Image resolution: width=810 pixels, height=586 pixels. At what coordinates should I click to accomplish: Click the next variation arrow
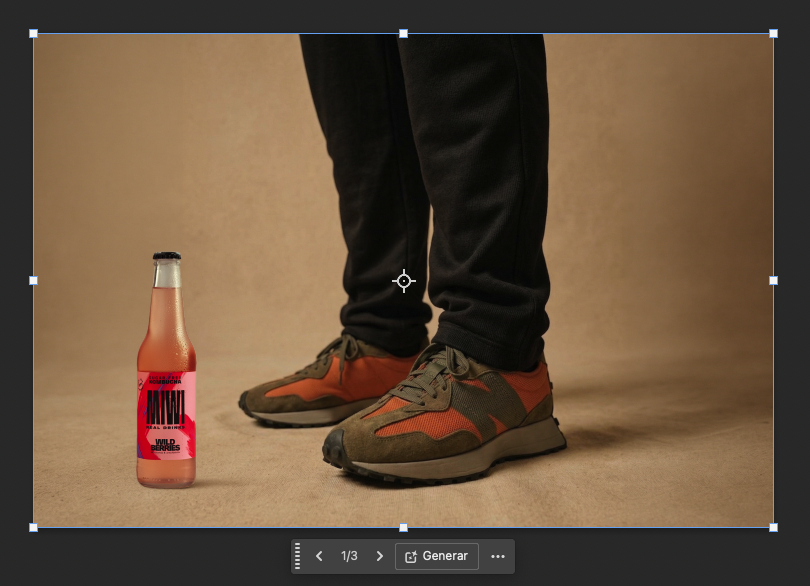(379, 556)
